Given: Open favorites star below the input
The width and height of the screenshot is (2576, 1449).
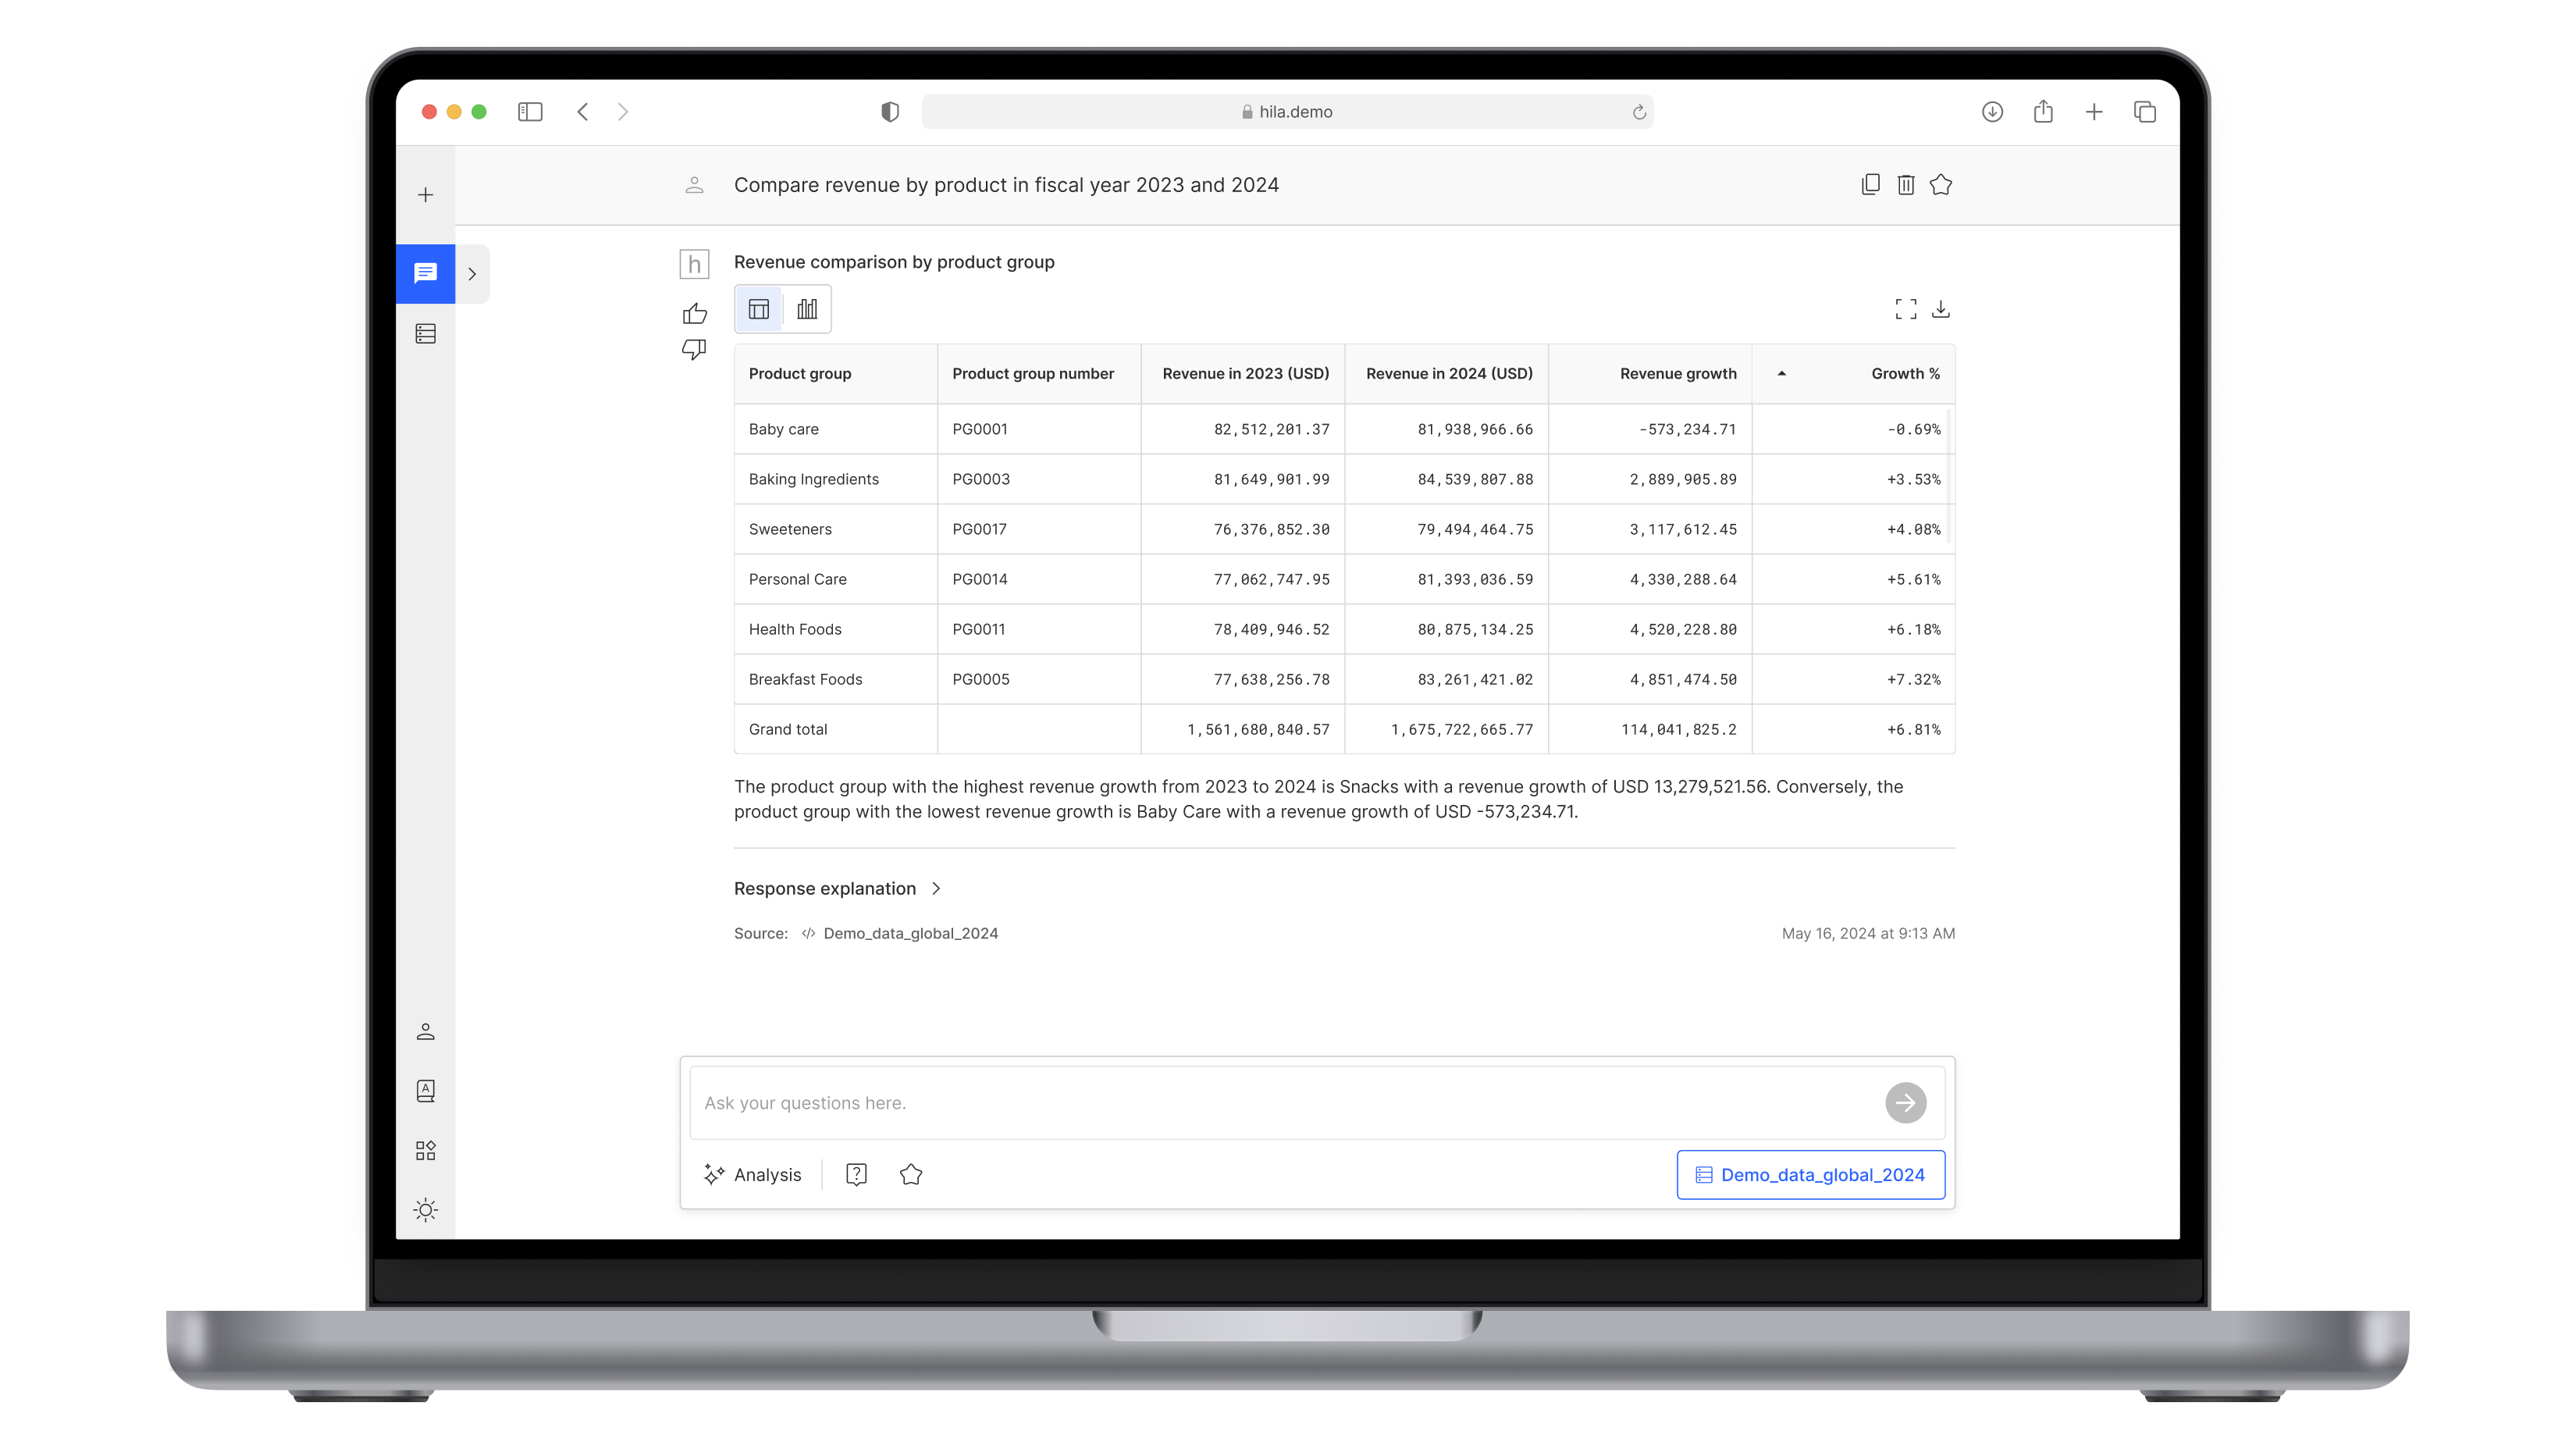Looking at the screenshot, I should click(x=911, y=1175).
